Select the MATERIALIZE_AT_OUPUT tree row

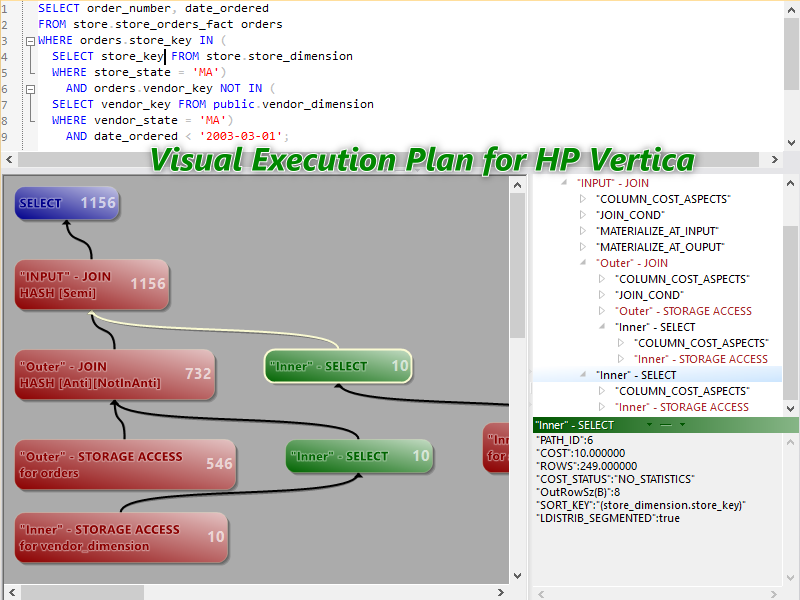[x=660, y=247]
